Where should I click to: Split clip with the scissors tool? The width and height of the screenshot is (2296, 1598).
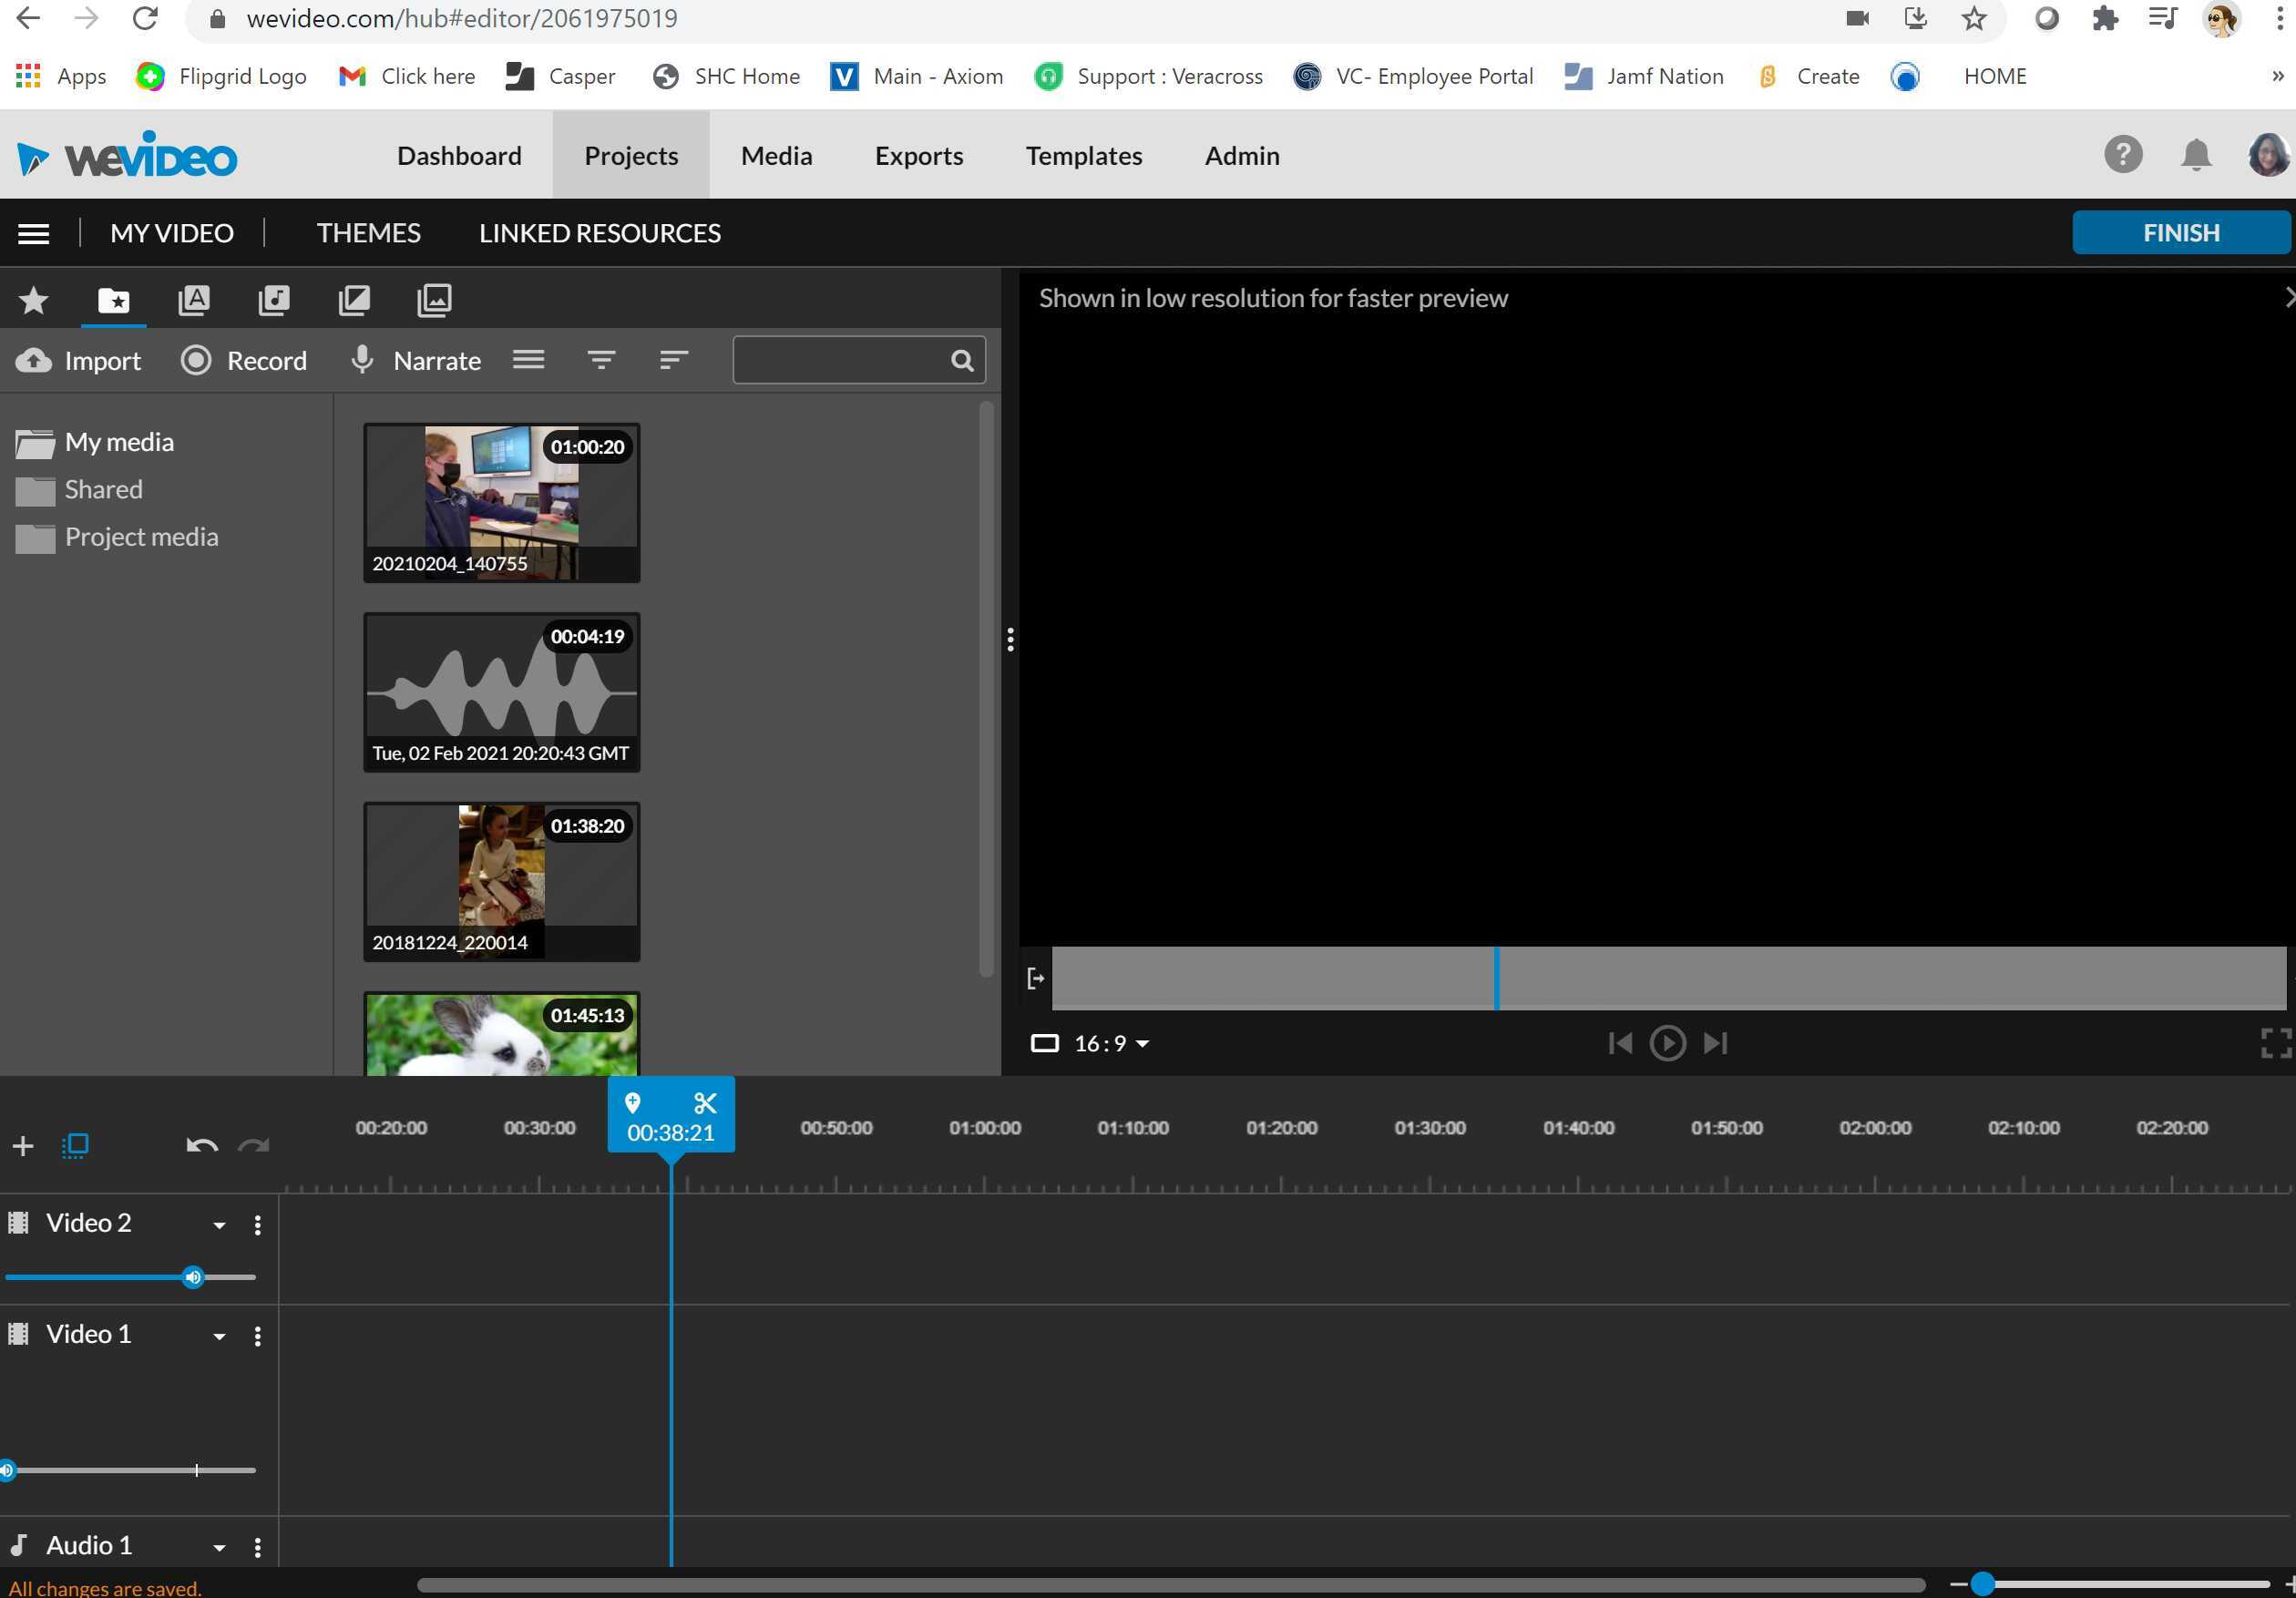click(705, 1103)
